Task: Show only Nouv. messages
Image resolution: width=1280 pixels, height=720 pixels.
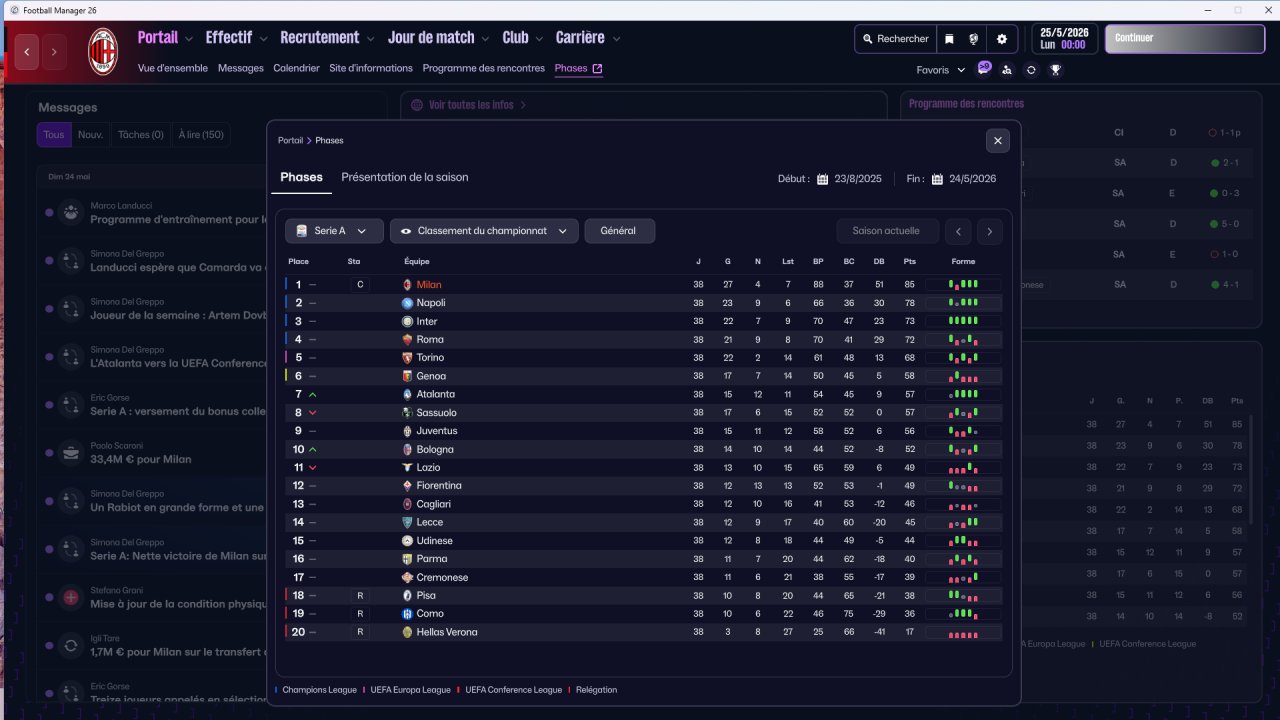Action: click(x=91, y=135)
